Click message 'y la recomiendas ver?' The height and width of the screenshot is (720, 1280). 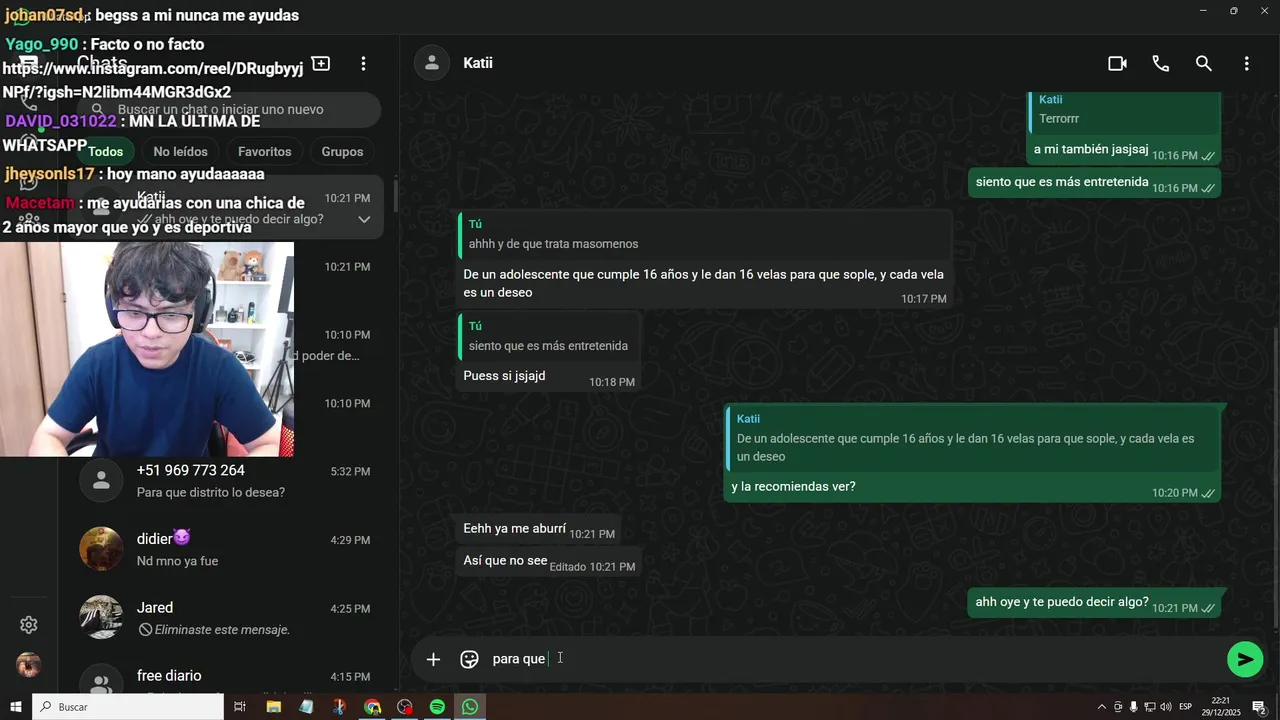coord(794,487)
